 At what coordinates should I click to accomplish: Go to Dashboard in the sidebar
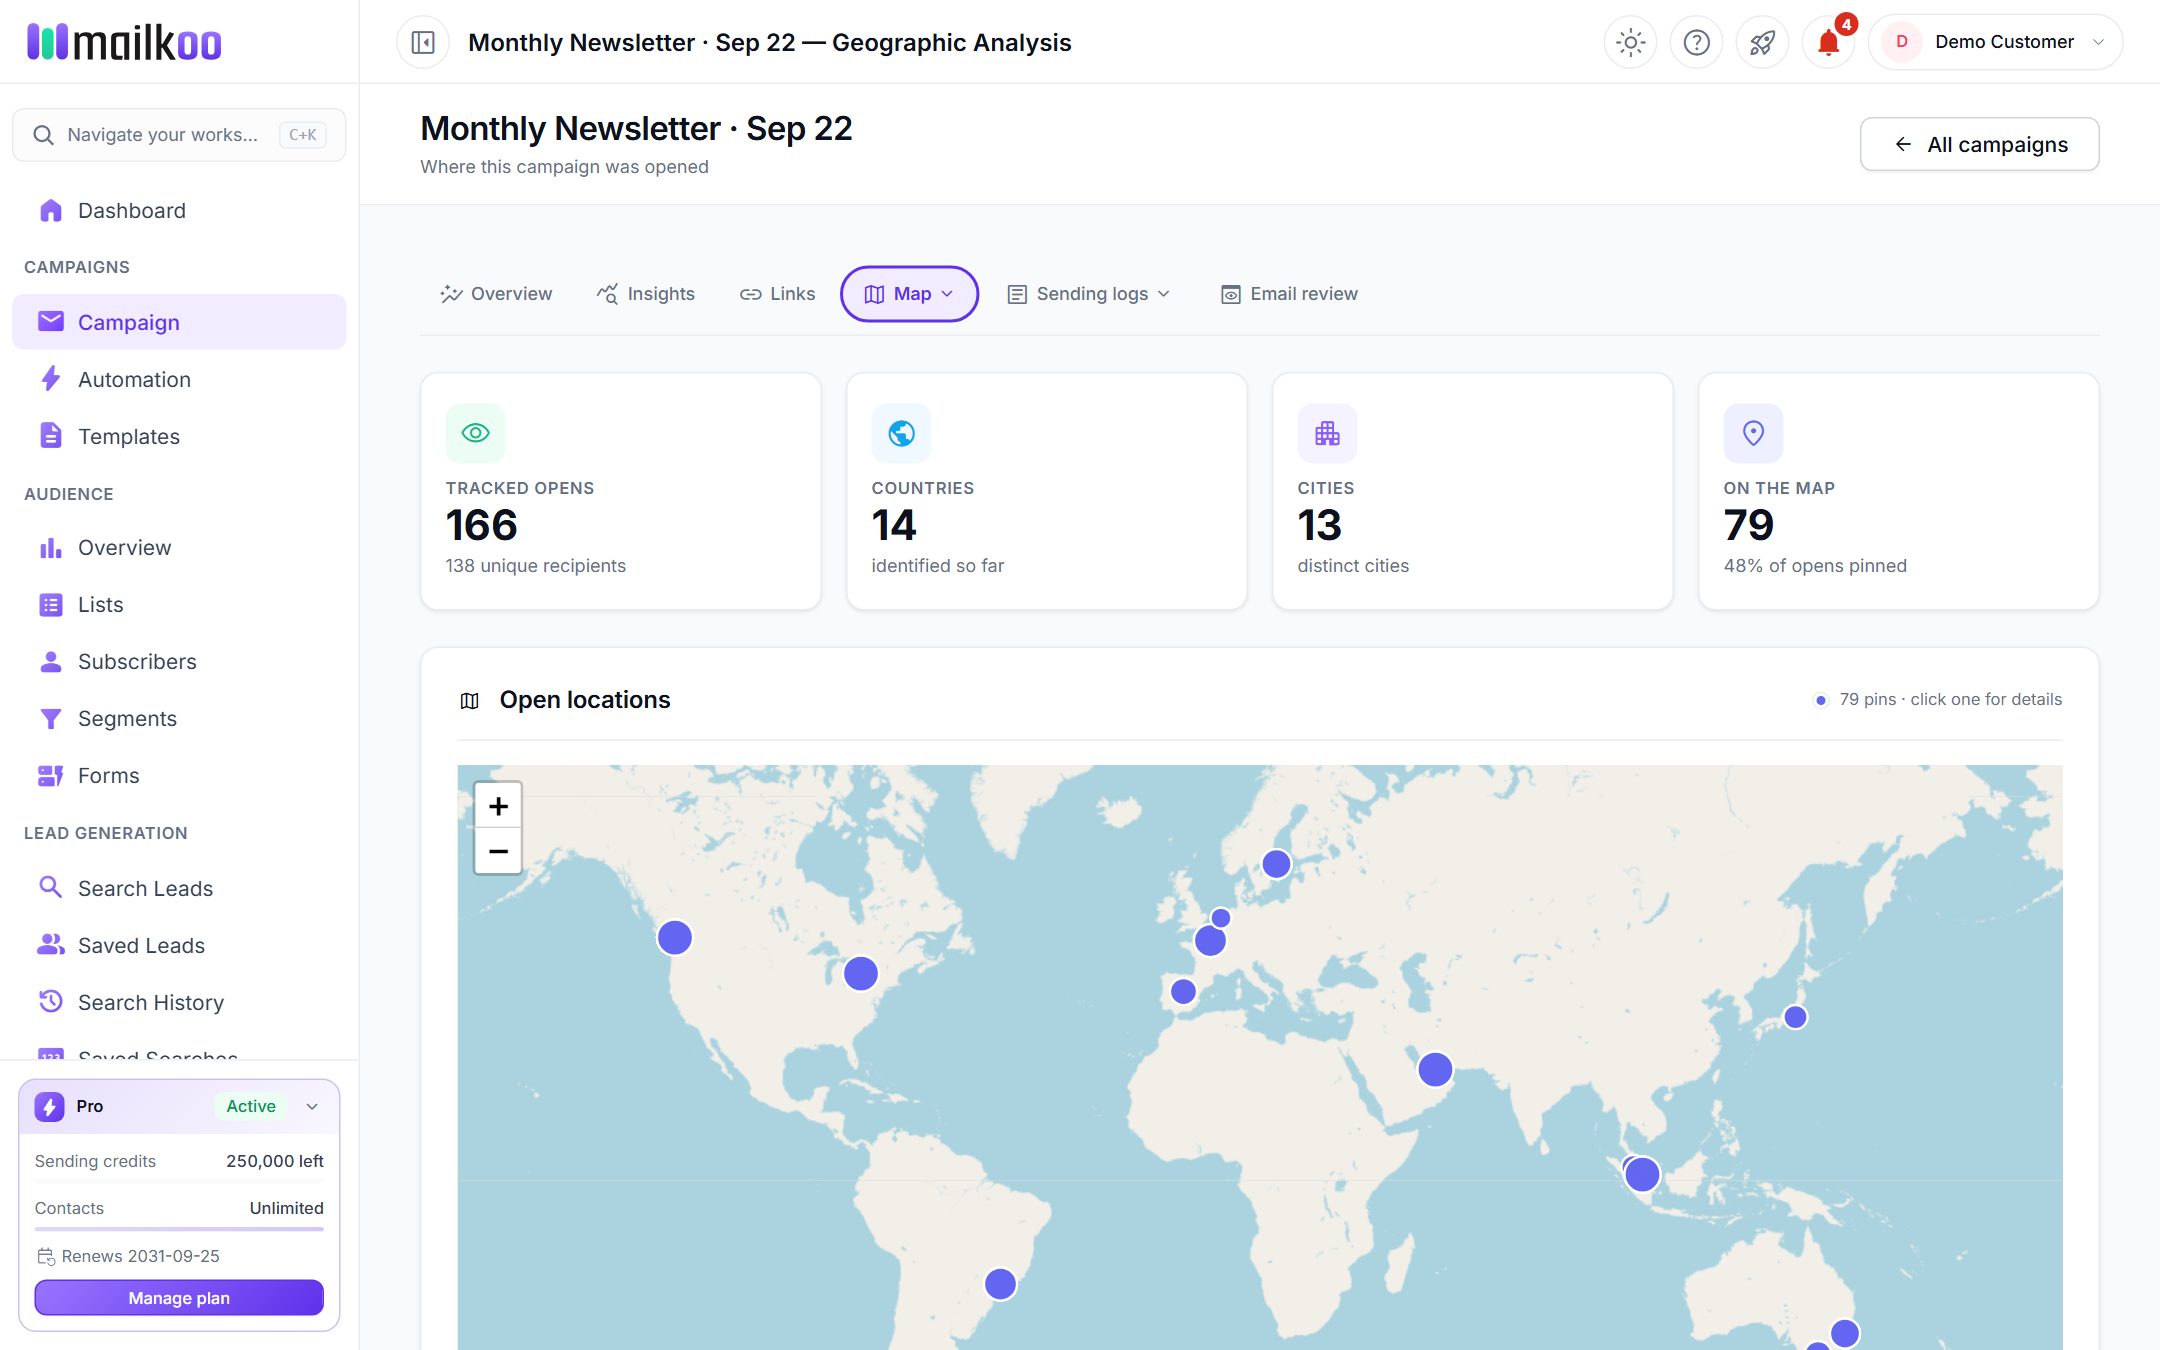tap(179, 210)
